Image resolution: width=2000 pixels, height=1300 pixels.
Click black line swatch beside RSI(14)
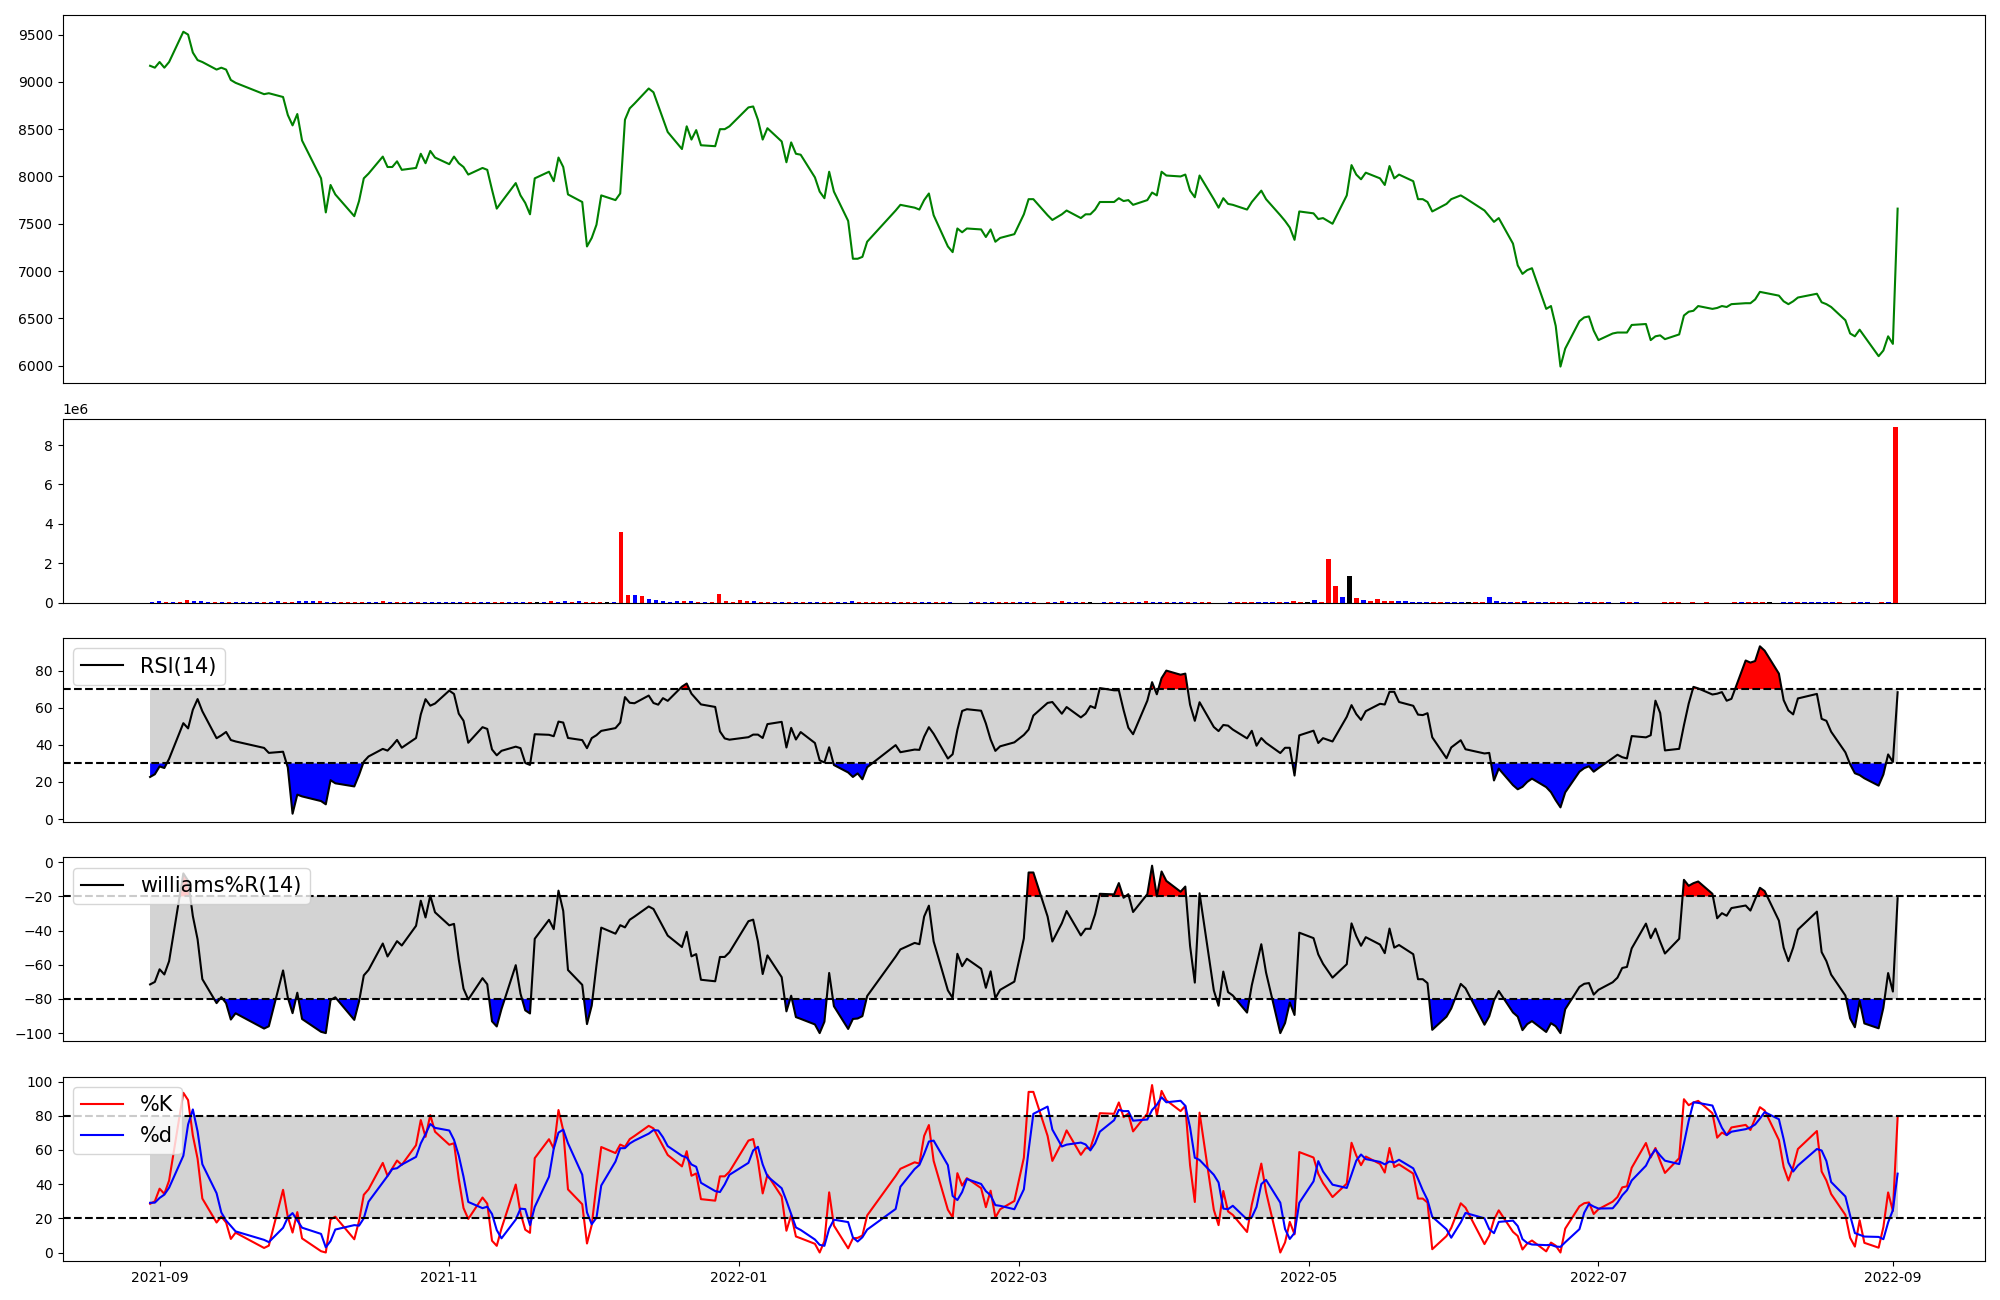pyautogui.click(x=102, y=666)
